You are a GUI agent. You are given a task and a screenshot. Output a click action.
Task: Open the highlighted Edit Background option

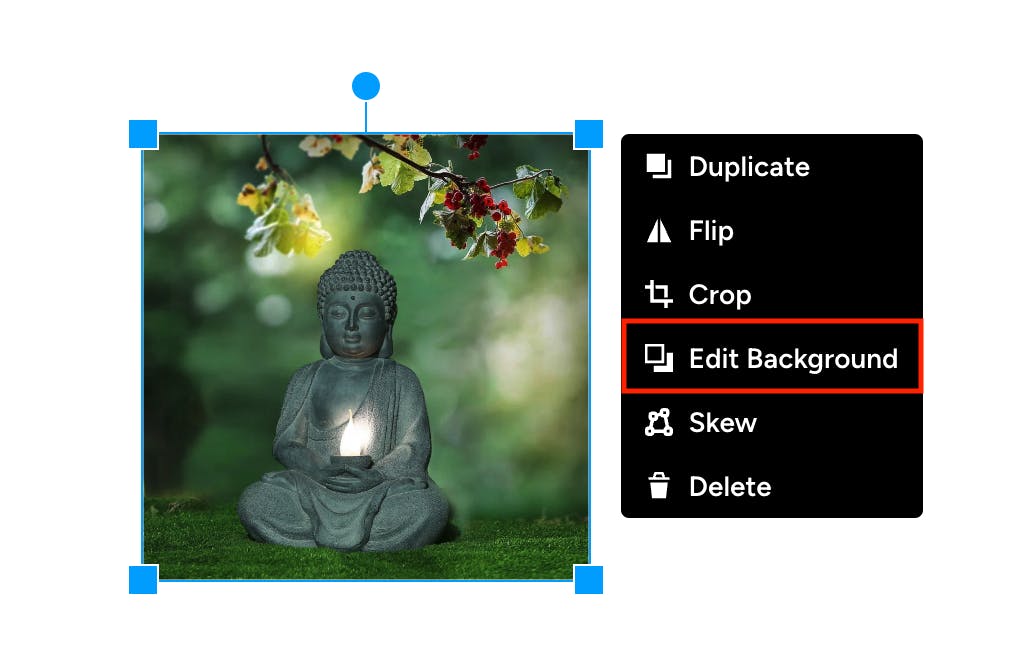pos(772,356)
